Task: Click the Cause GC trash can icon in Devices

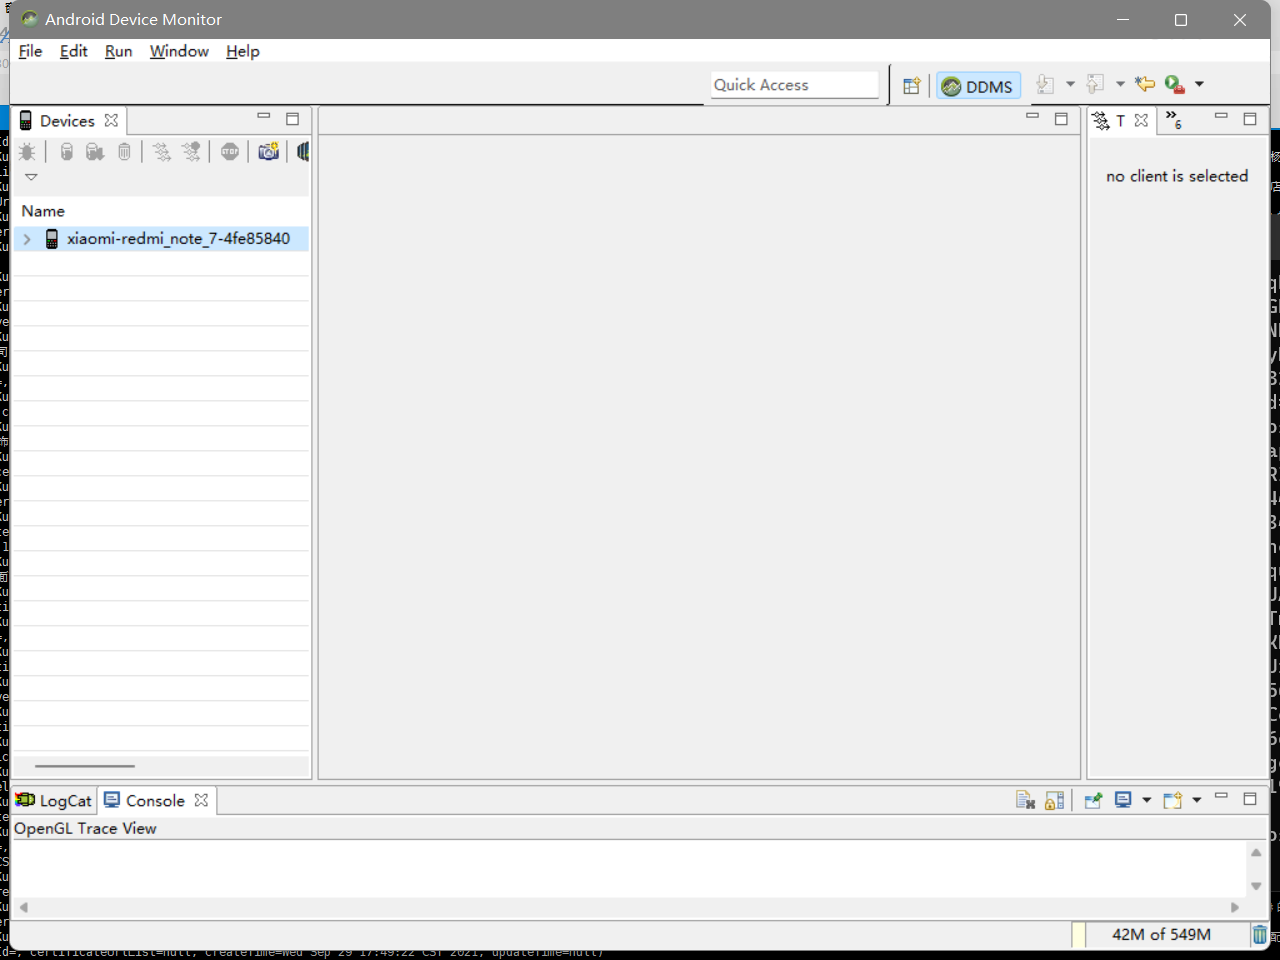Action: coord(124,152)
